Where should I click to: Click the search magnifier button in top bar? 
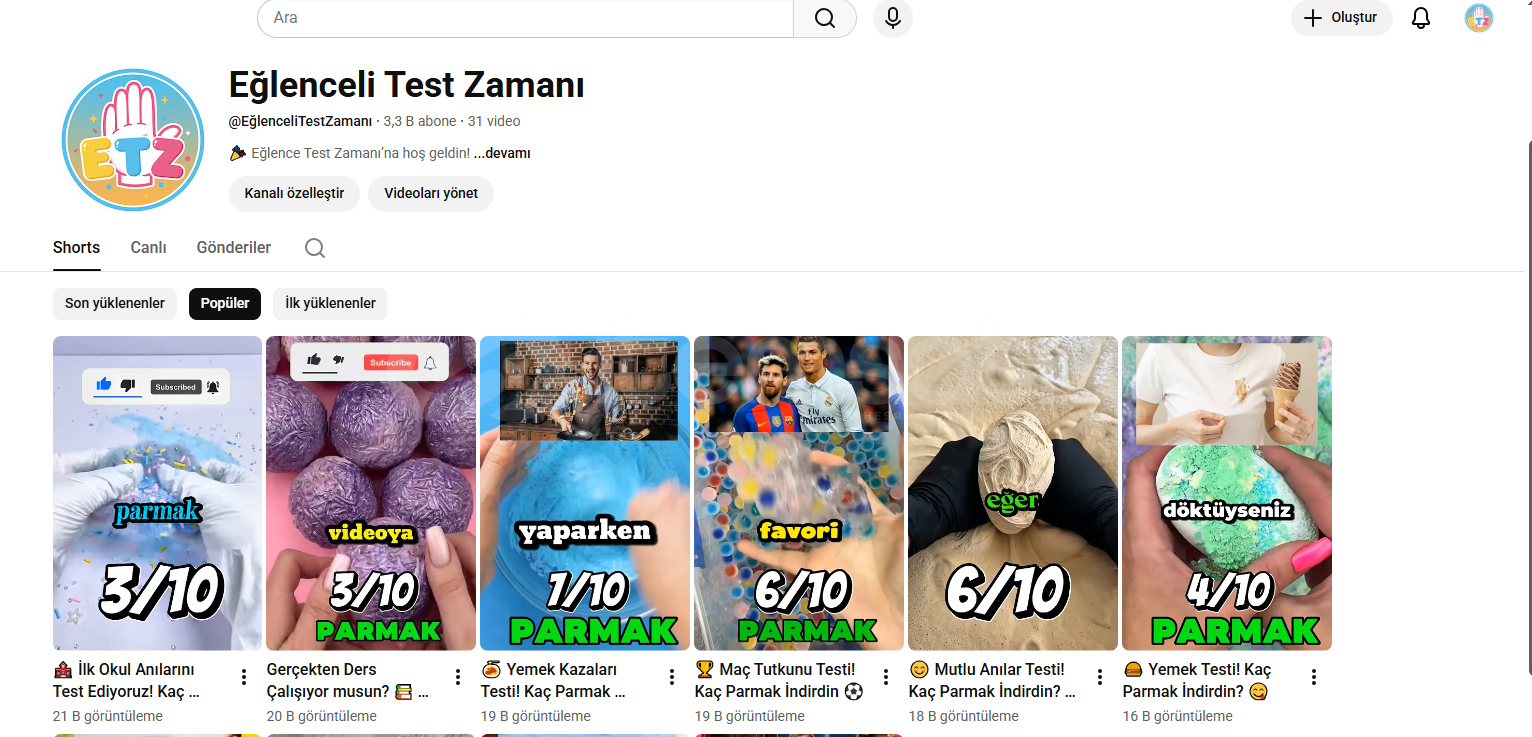[825, 18]
